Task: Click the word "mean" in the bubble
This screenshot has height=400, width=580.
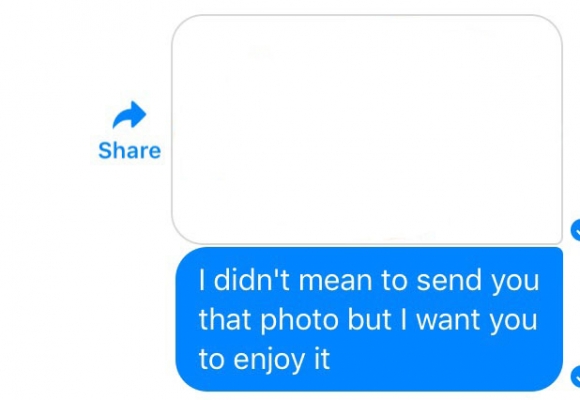Action: point(335,281)
